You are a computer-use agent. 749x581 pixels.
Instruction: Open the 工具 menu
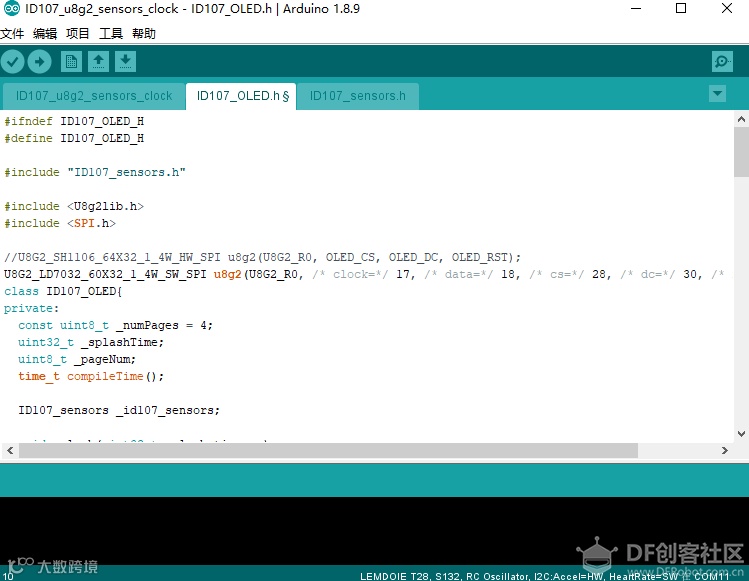pyautogui.click(x=111, y=33)
